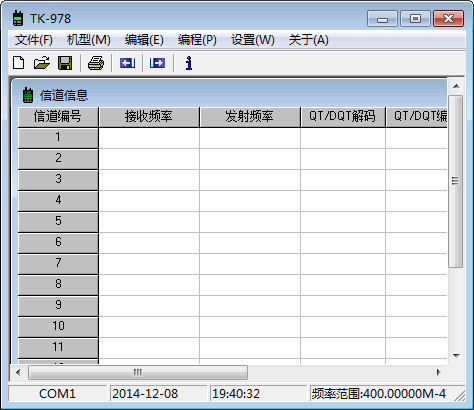
Task: Click the QT/DQT解码 cell for channel 2
Action: point(343,159)
